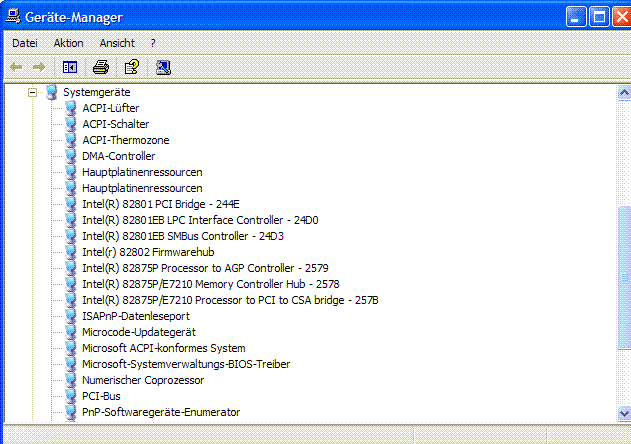Click the icon beside PCI-Bus

pos(71,396)
